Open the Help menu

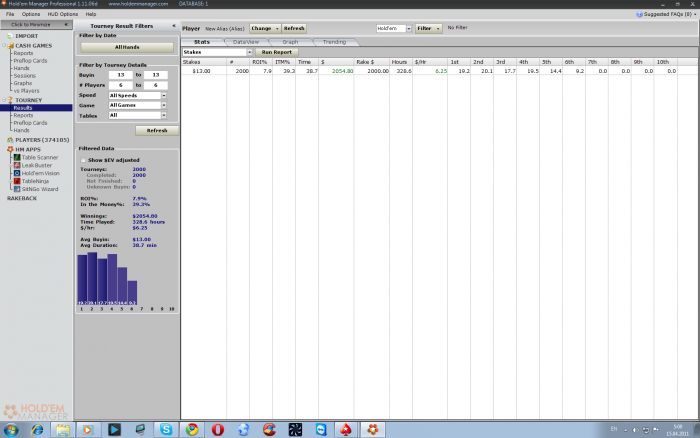(x=91, y=14)
